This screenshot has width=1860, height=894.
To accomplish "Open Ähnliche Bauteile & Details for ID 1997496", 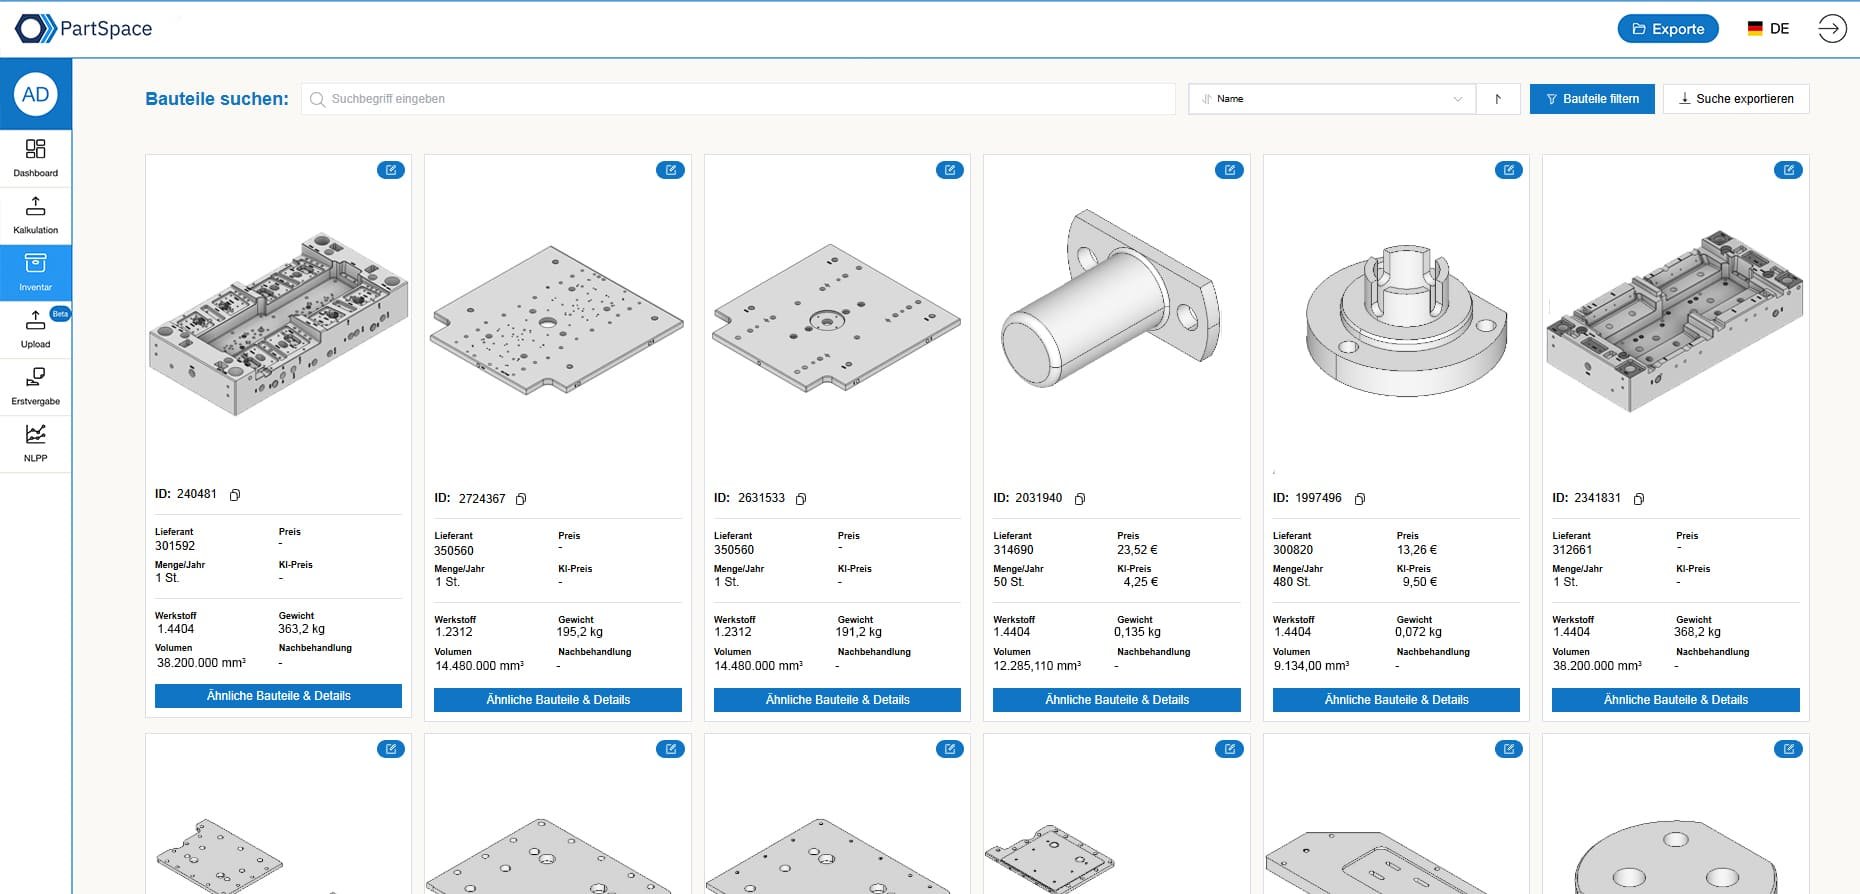I will pos(1396,700).
